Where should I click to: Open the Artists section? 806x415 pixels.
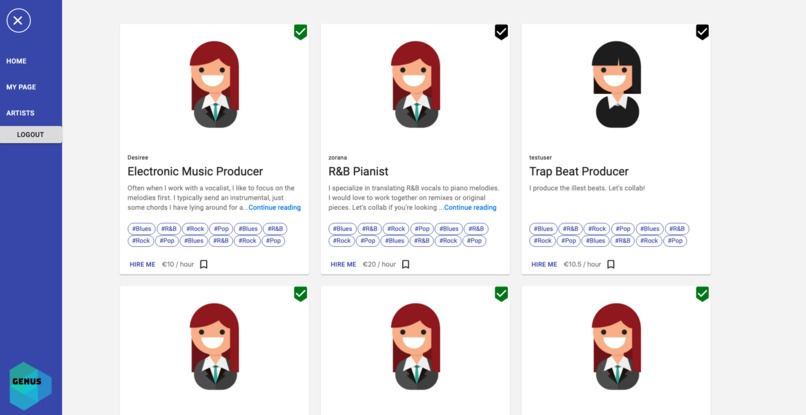click(x=20, y=113)
